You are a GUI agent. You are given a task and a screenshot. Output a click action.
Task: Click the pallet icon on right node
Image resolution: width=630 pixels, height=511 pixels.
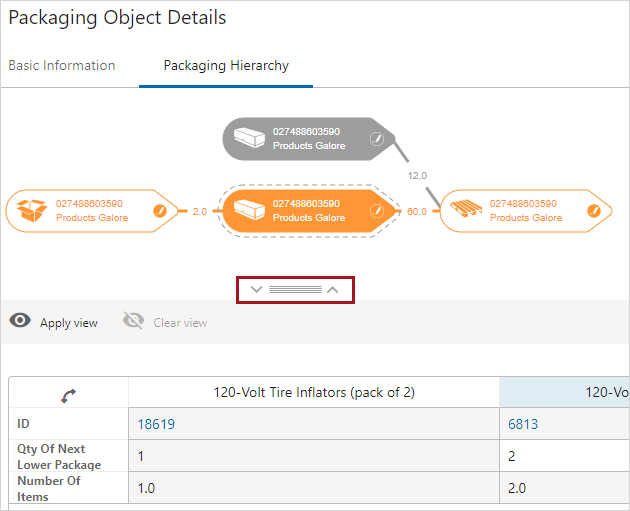pos(469,210)
